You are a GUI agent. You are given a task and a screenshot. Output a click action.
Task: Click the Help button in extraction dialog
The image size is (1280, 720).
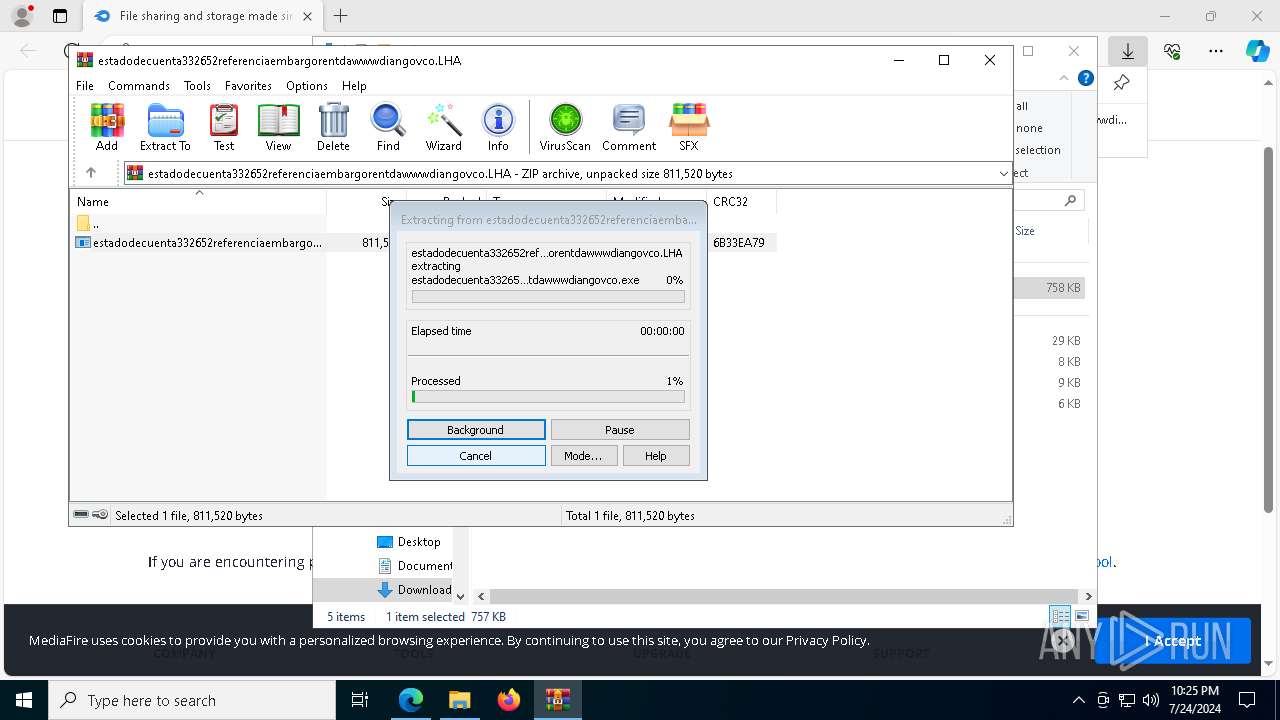tap(656, 456)
